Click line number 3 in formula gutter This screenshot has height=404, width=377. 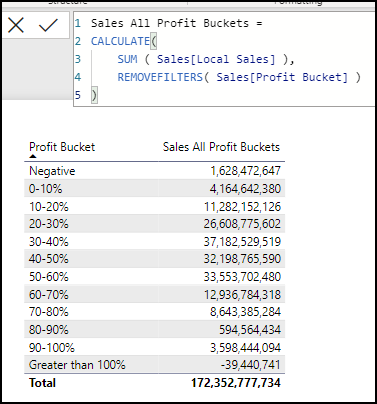(78, 59)
